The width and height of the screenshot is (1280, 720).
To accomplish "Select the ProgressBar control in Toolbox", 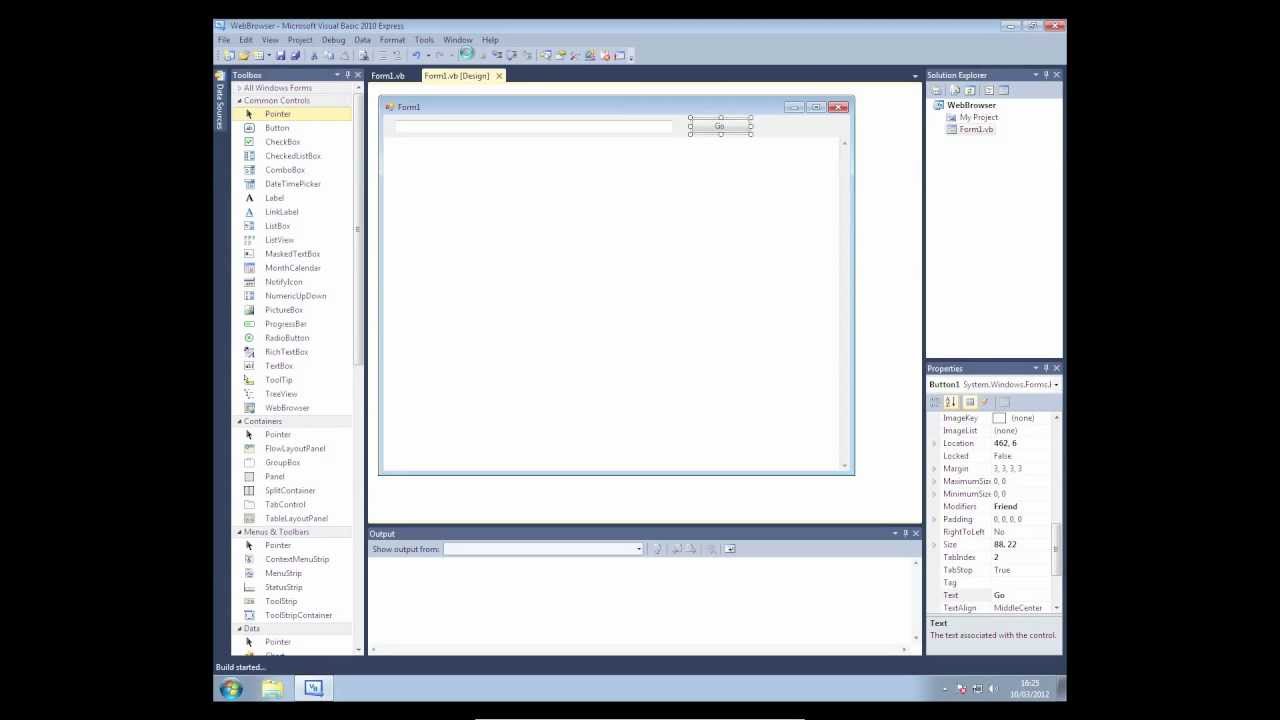I will [286, 324].
